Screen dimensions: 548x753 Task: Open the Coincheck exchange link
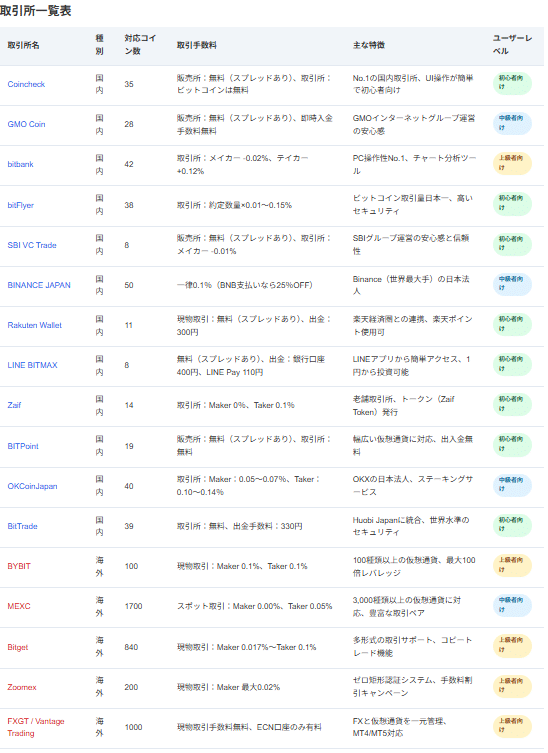click(26, 84)
